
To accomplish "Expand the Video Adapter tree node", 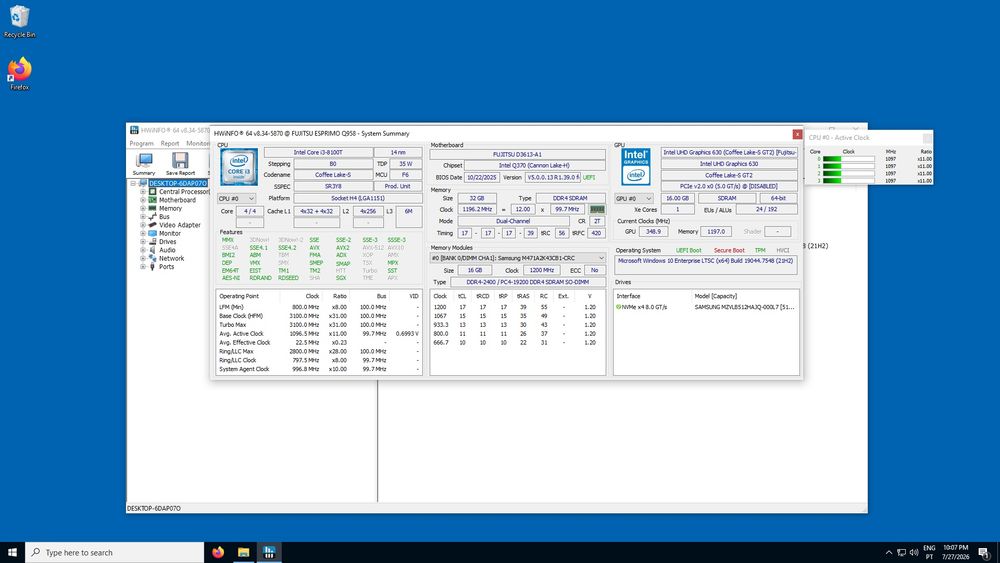I will [x=143, y=224].
